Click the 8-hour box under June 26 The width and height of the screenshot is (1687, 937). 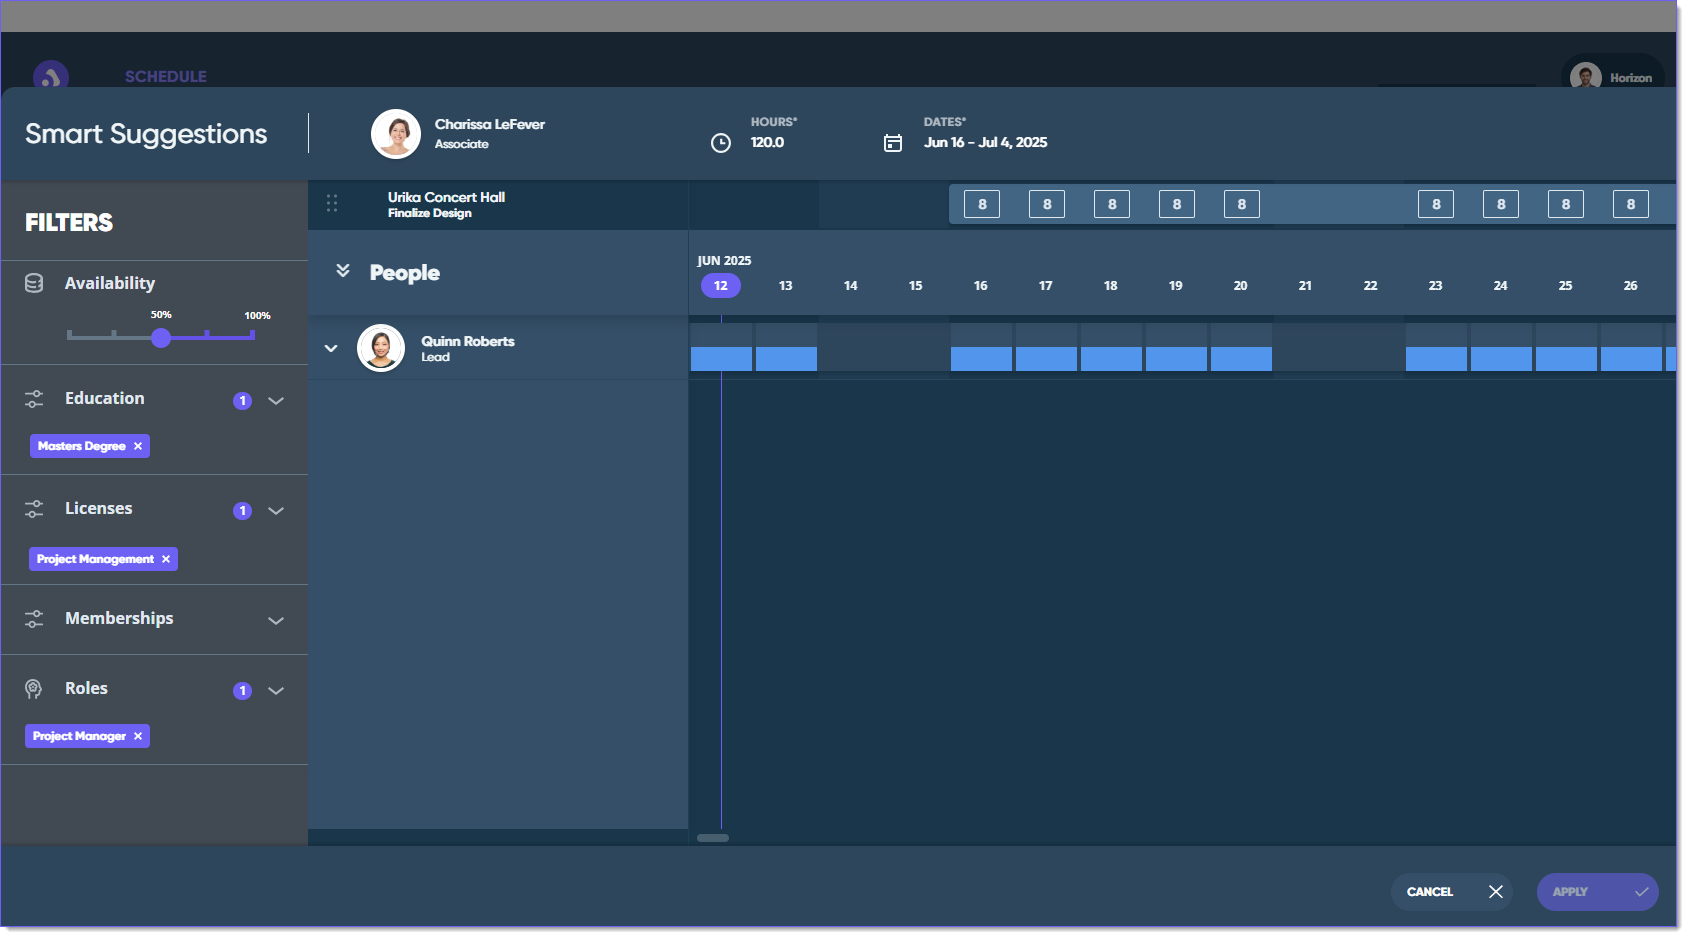(x=1631, y=204)
